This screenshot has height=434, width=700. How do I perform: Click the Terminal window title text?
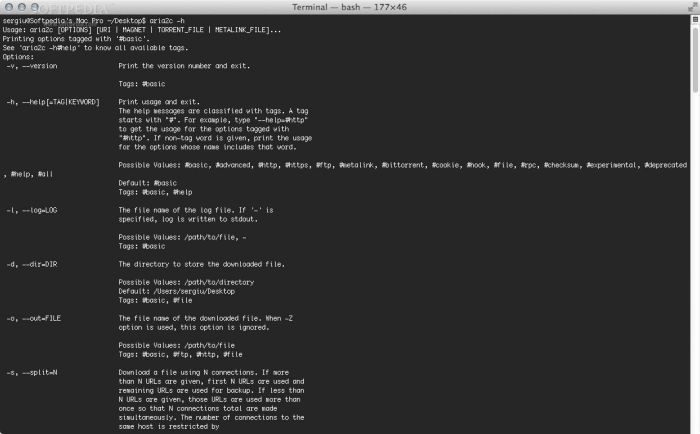[349, 7]
